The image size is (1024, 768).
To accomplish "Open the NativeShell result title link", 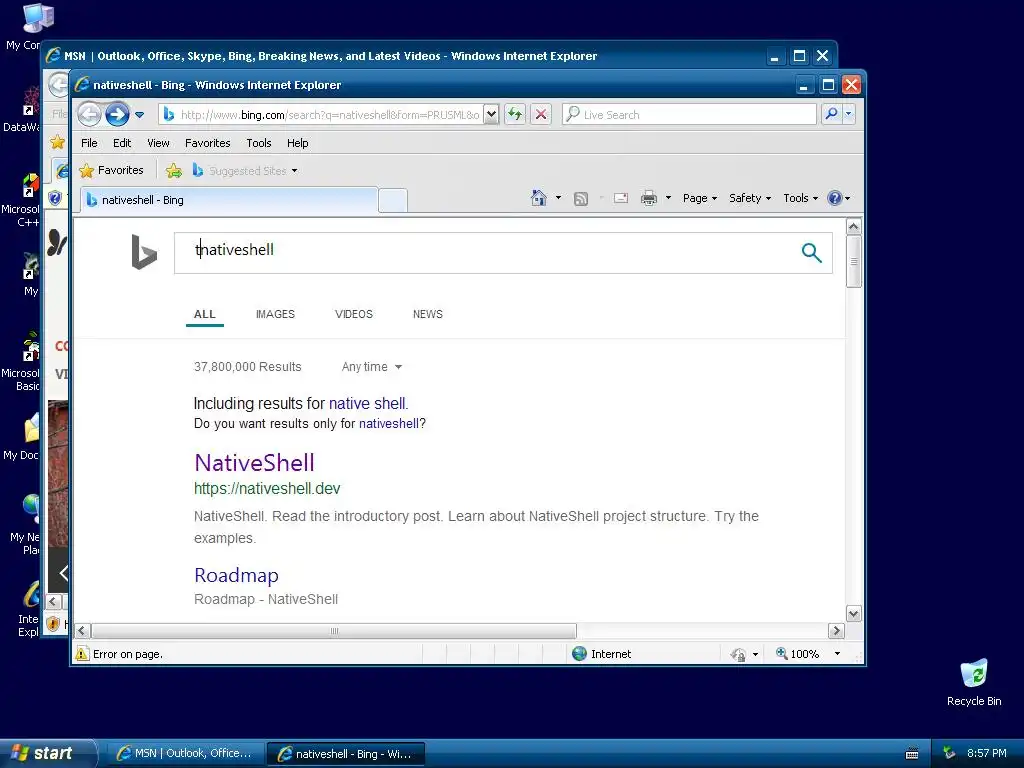I will coord(255,463).
